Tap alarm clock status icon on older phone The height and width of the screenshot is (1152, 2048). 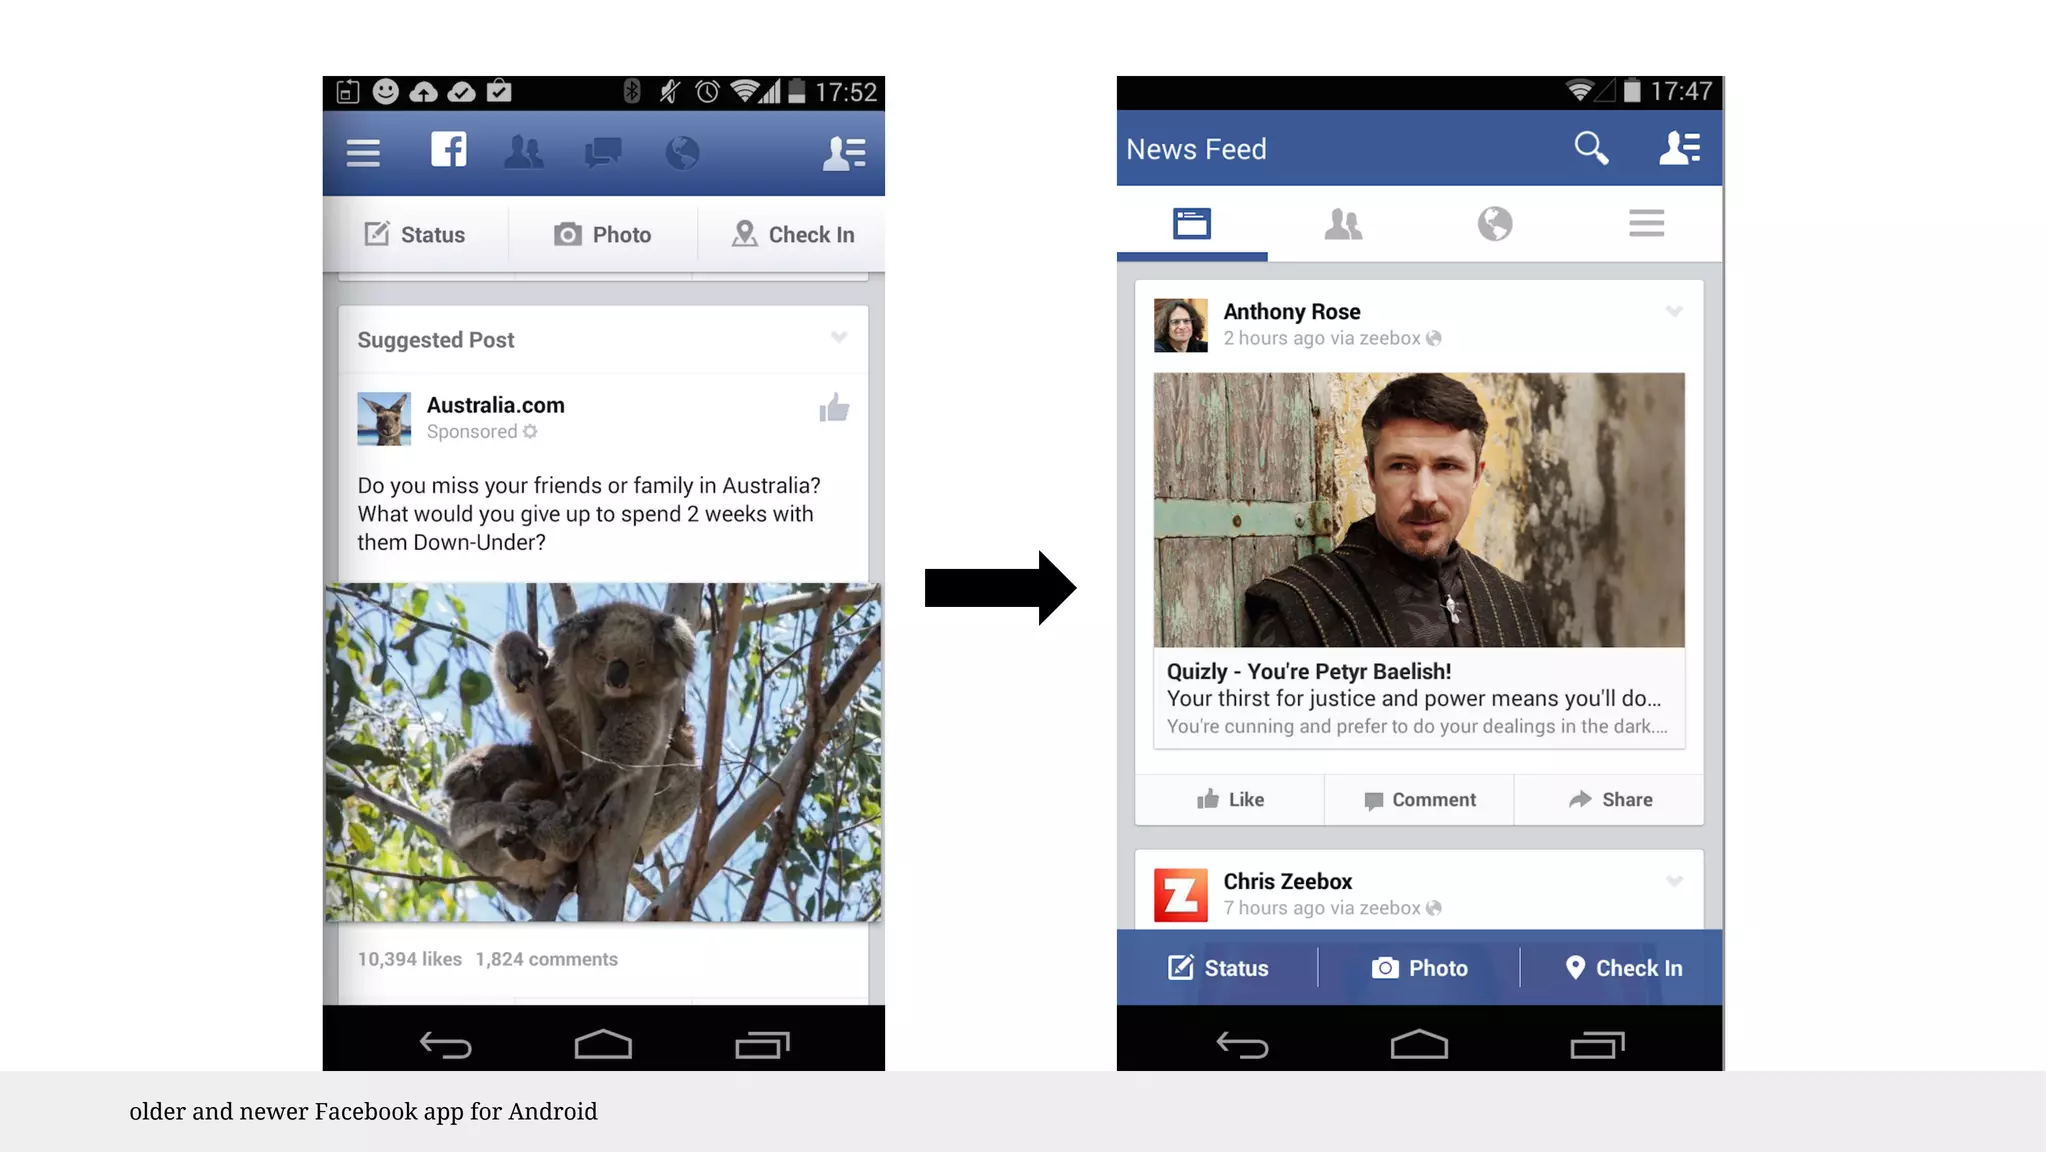pos(707,92)
